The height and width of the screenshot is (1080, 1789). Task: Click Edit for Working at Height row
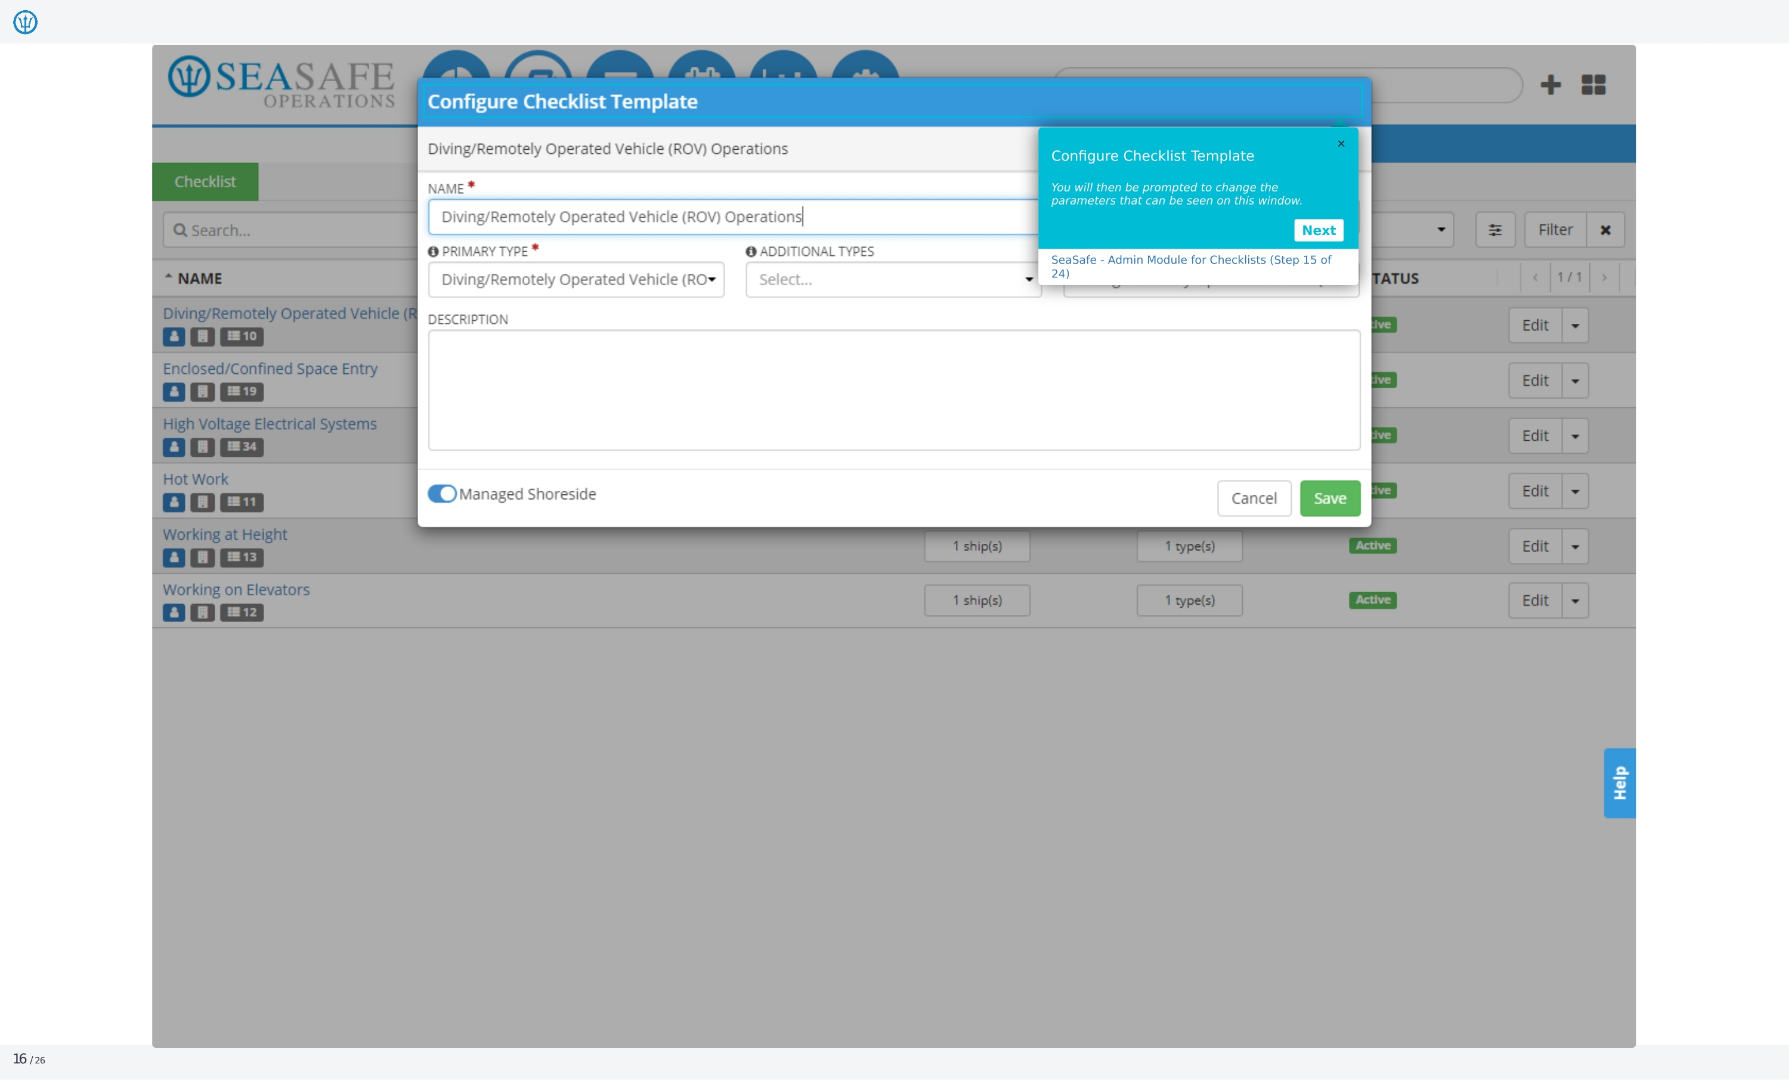[x=1535, y=546]
